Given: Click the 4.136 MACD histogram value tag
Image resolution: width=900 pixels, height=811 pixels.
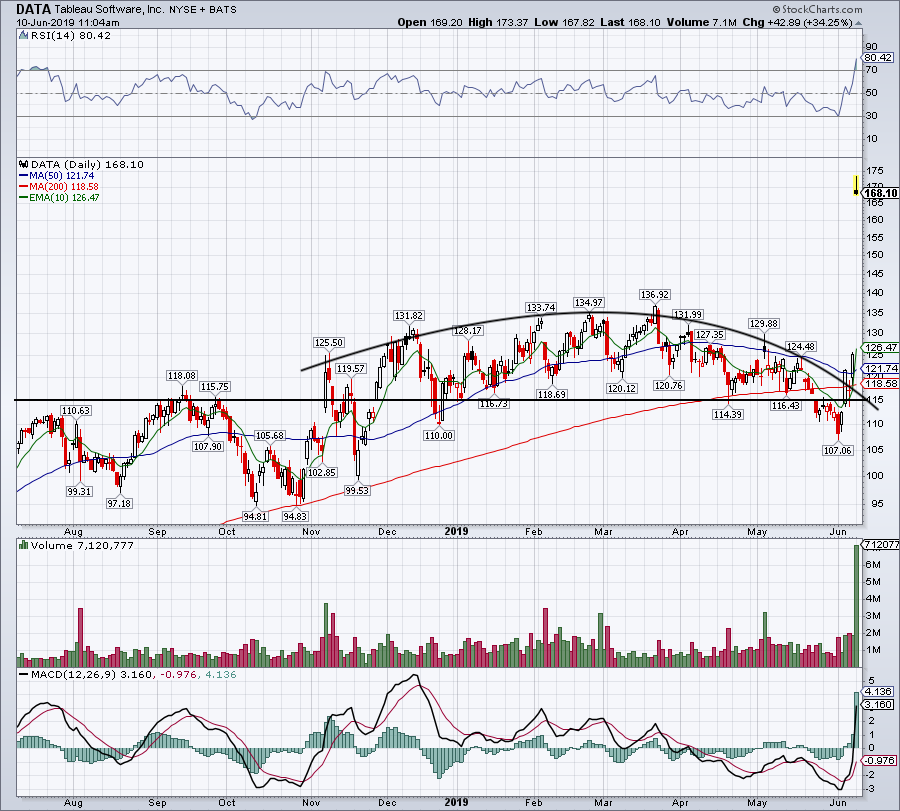Looking at the screenshot, I should [x=879, y=692].
